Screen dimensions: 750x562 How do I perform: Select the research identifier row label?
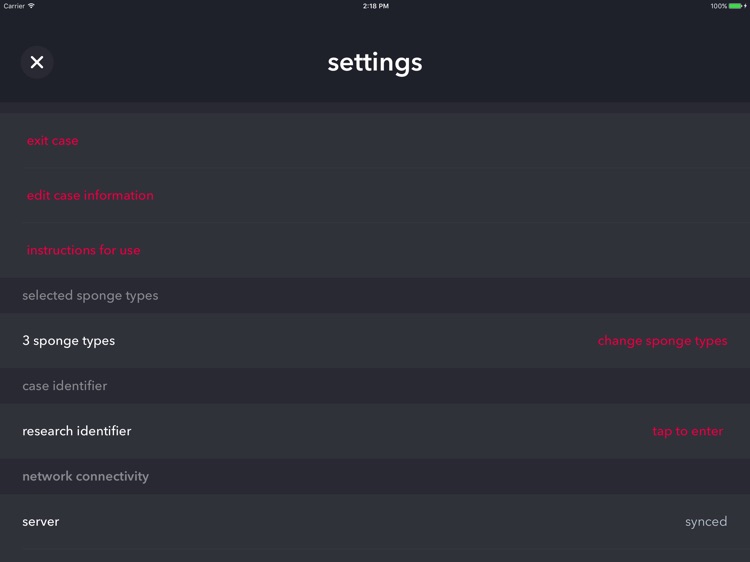coord(77,431)
